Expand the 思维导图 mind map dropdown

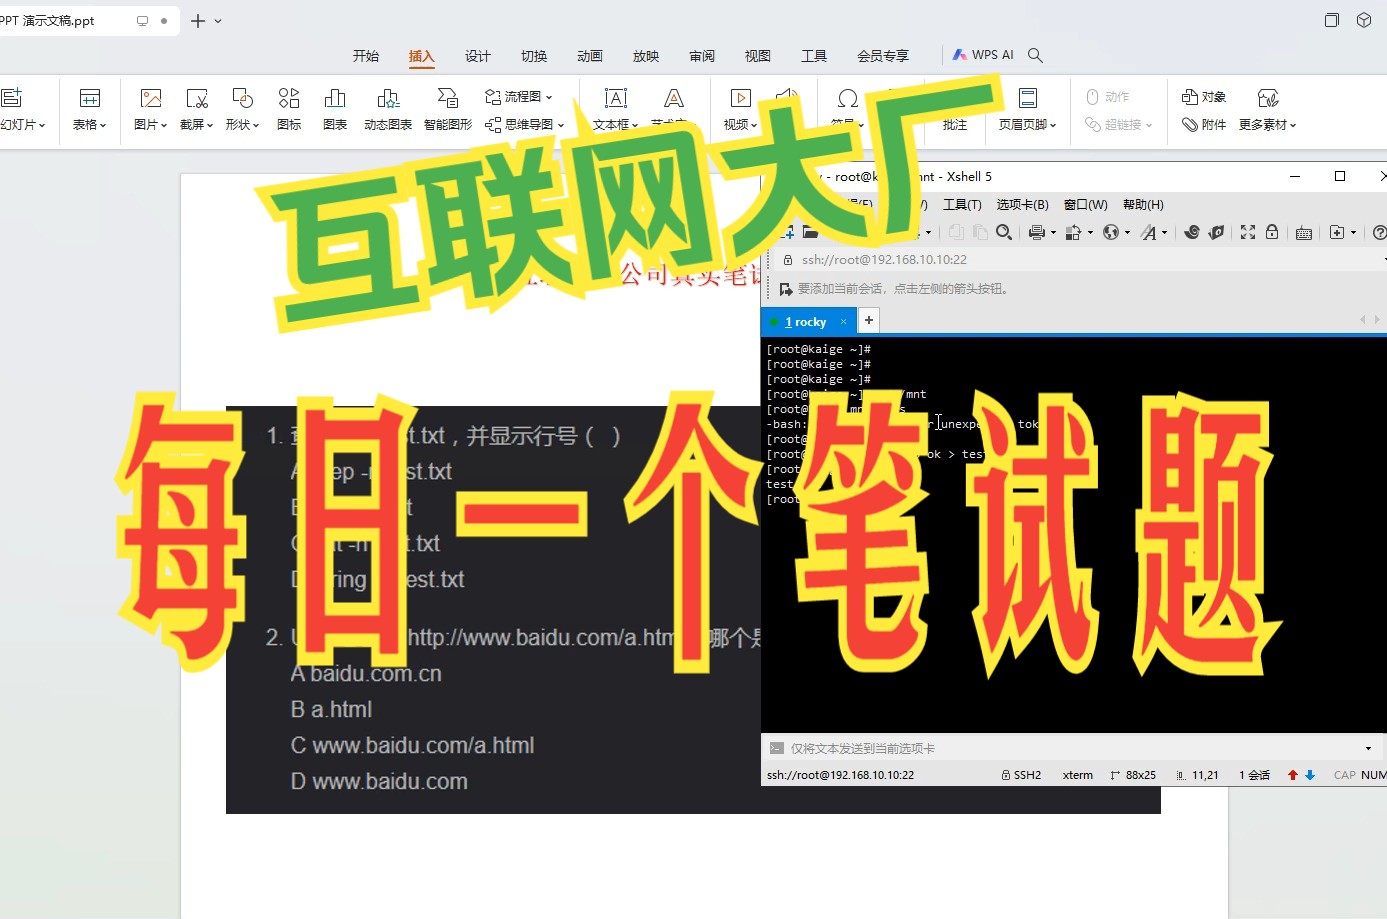pos(561,125)
